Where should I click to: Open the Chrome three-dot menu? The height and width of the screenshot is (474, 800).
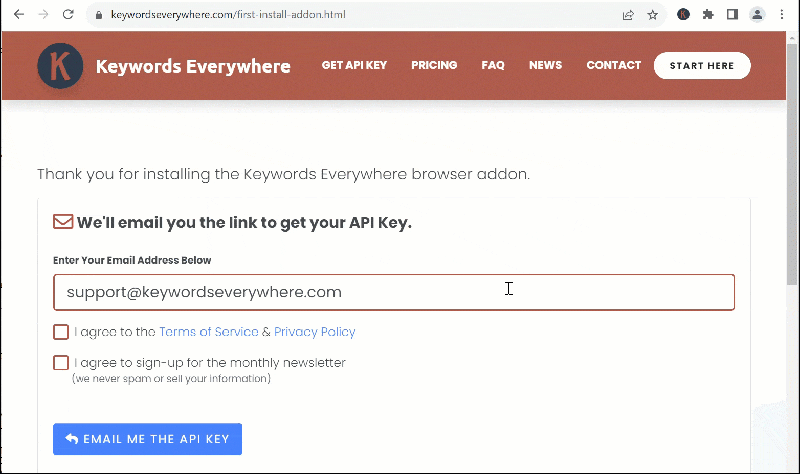[782, 14]
